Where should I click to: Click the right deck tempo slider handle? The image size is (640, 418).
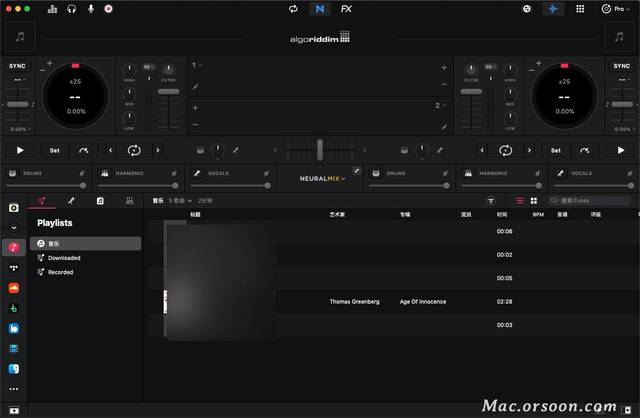[622, 104]
